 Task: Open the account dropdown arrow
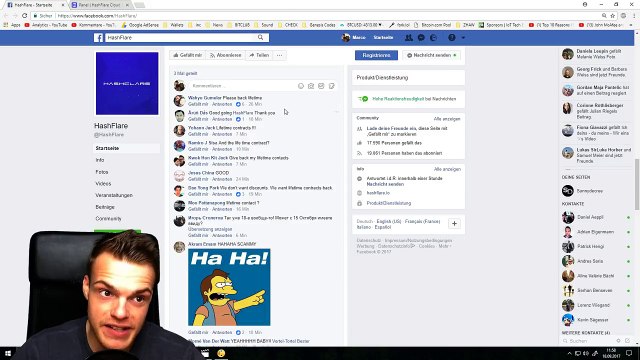coord(463,38)
